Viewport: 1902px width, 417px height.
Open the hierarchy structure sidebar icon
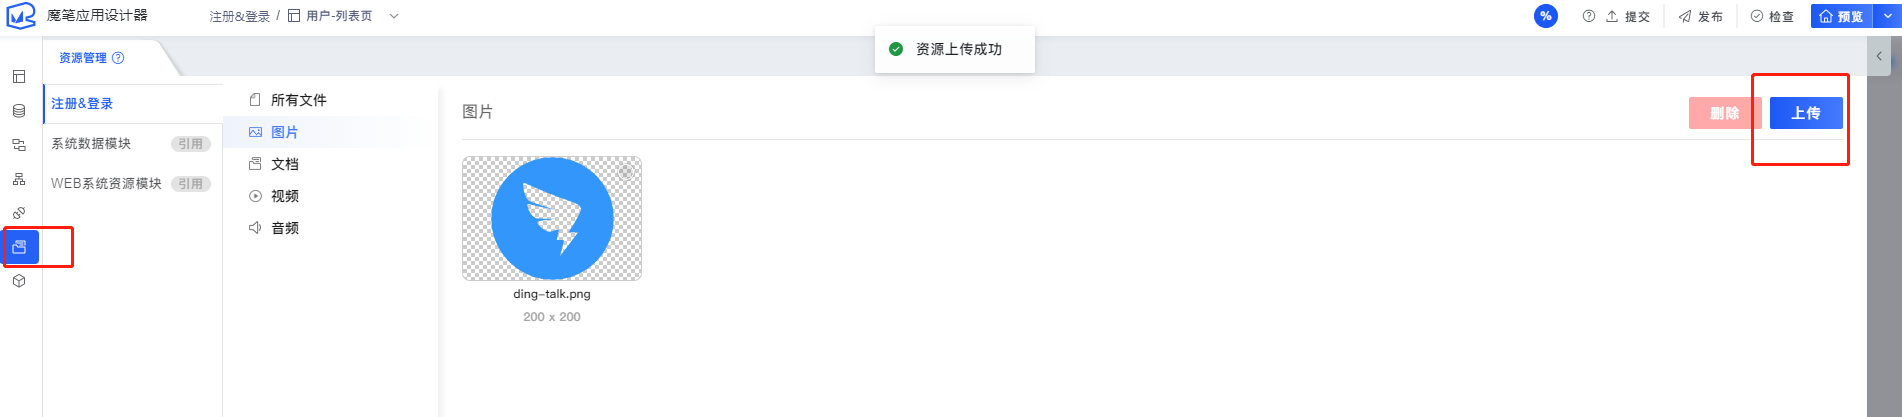pyautogui.click(x=19, y=179)
